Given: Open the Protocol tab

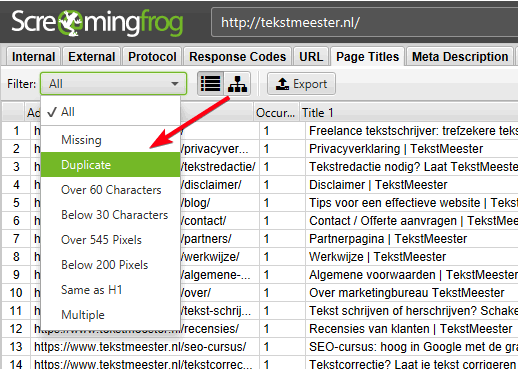Looking at the screenshot, I should (152, 57).
